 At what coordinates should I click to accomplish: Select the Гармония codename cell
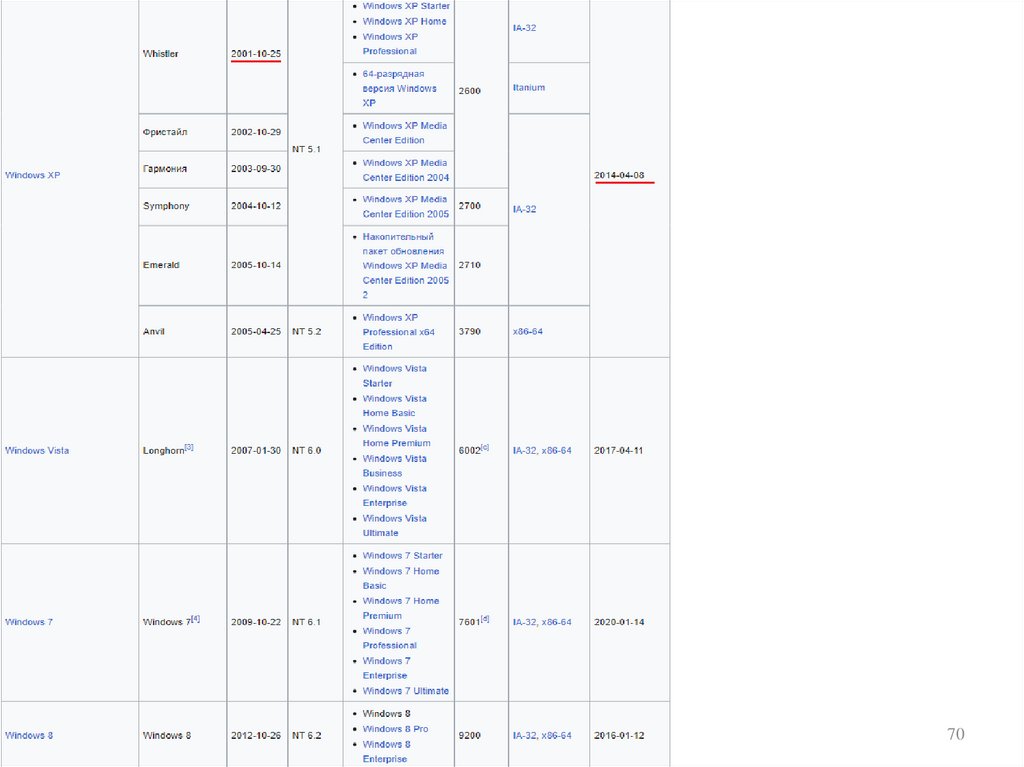click(x=182, y=169)
